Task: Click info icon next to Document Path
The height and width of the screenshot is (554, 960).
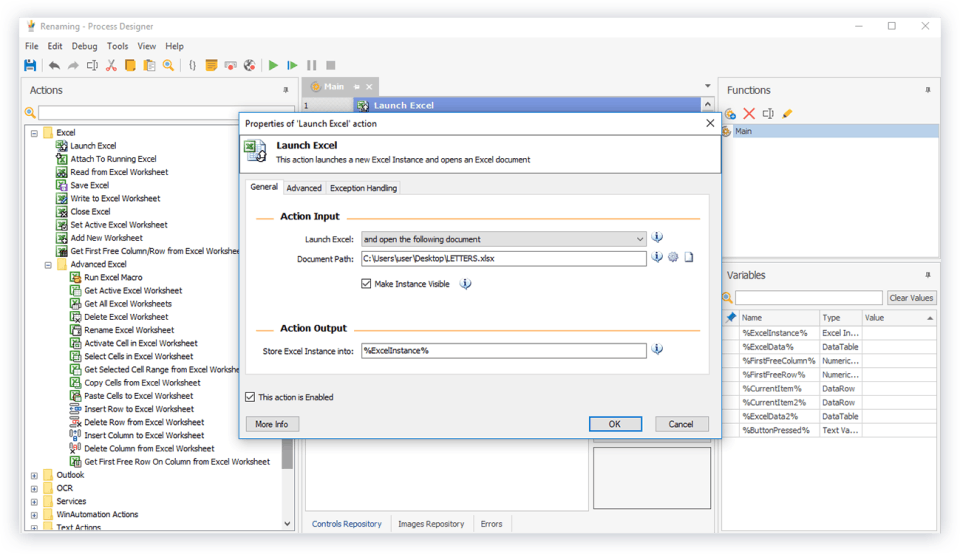Action: click(657, 257)
